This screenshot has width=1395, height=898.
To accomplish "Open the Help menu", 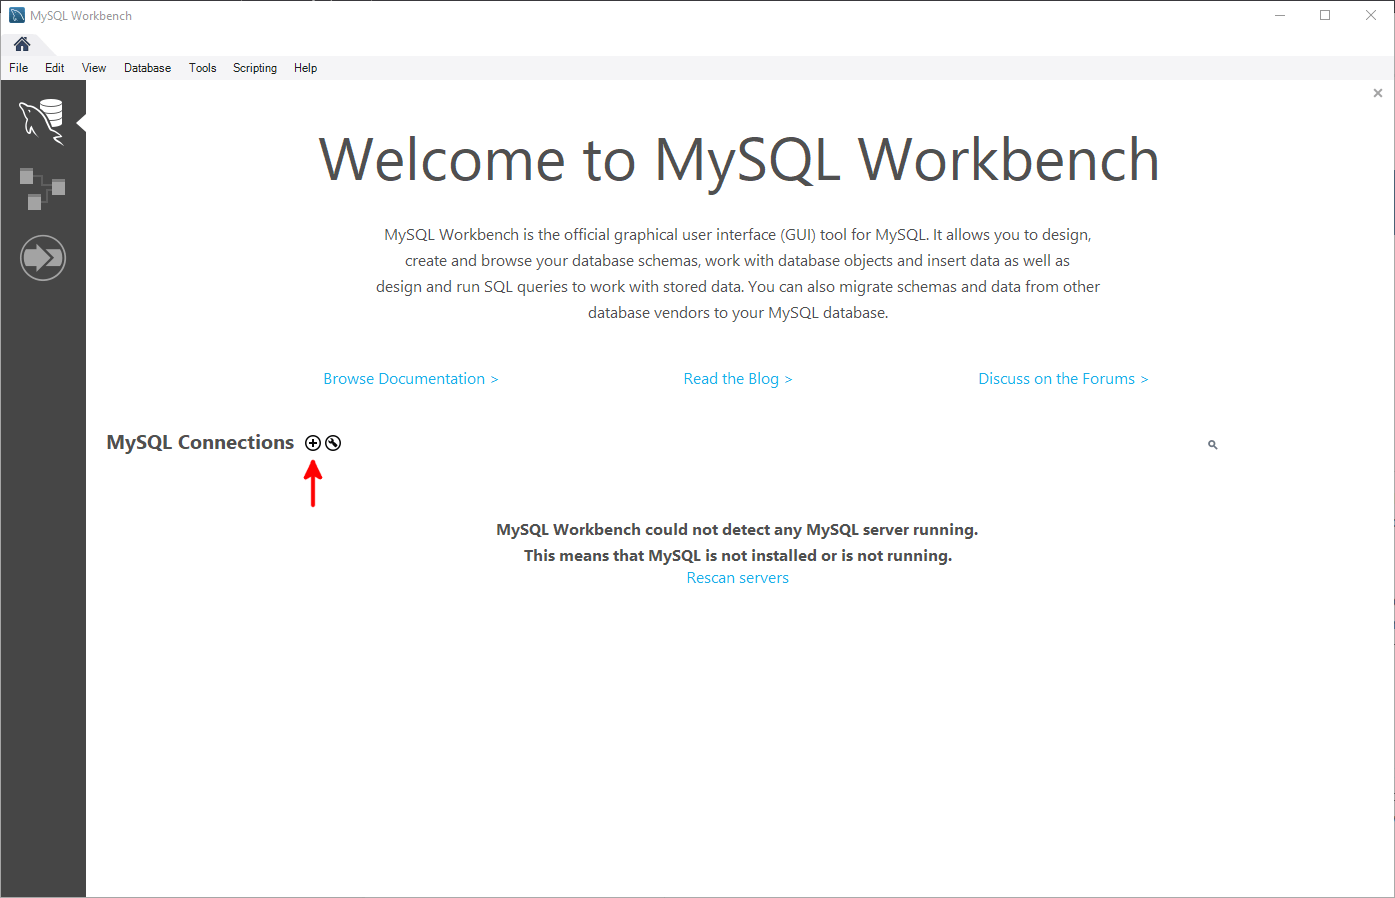I will click(x=305, y=67).
